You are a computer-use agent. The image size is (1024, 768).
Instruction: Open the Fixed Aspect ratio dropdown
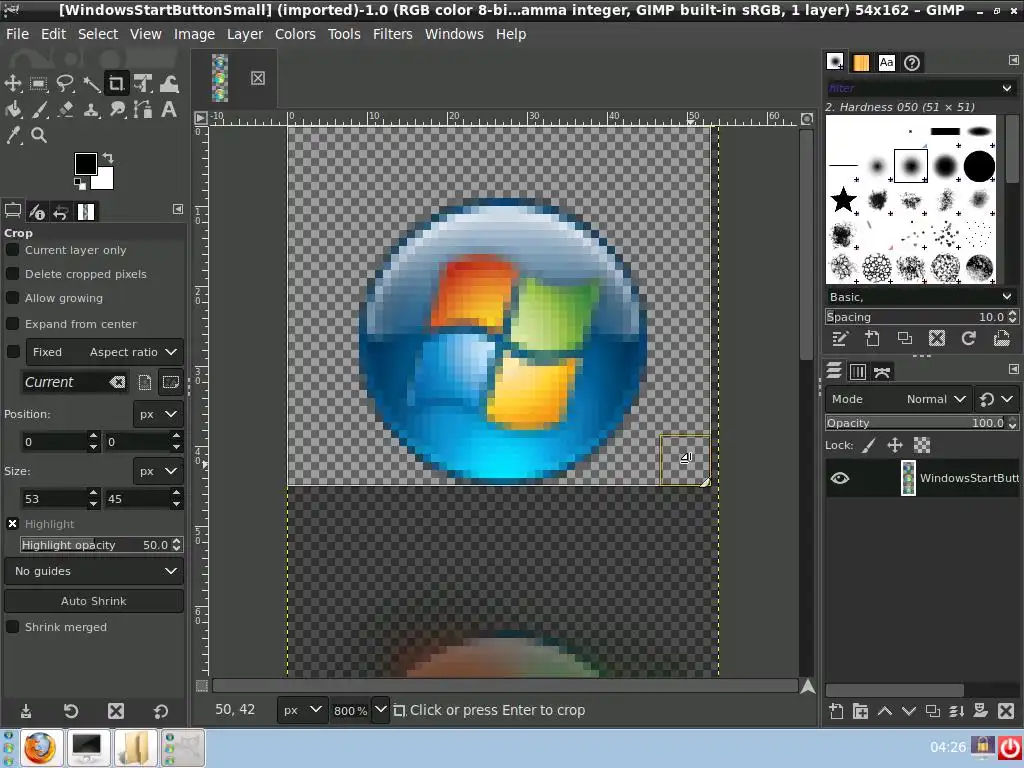[105, 352]
